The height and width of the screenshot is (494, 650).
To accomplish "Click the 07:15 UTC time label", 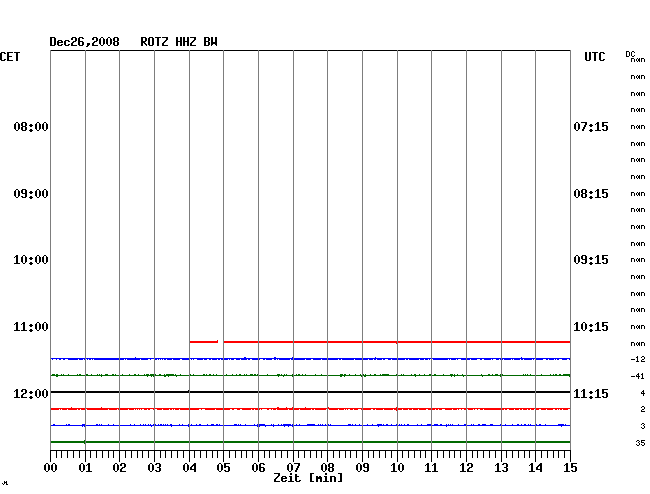I will [x=591, y=126].
